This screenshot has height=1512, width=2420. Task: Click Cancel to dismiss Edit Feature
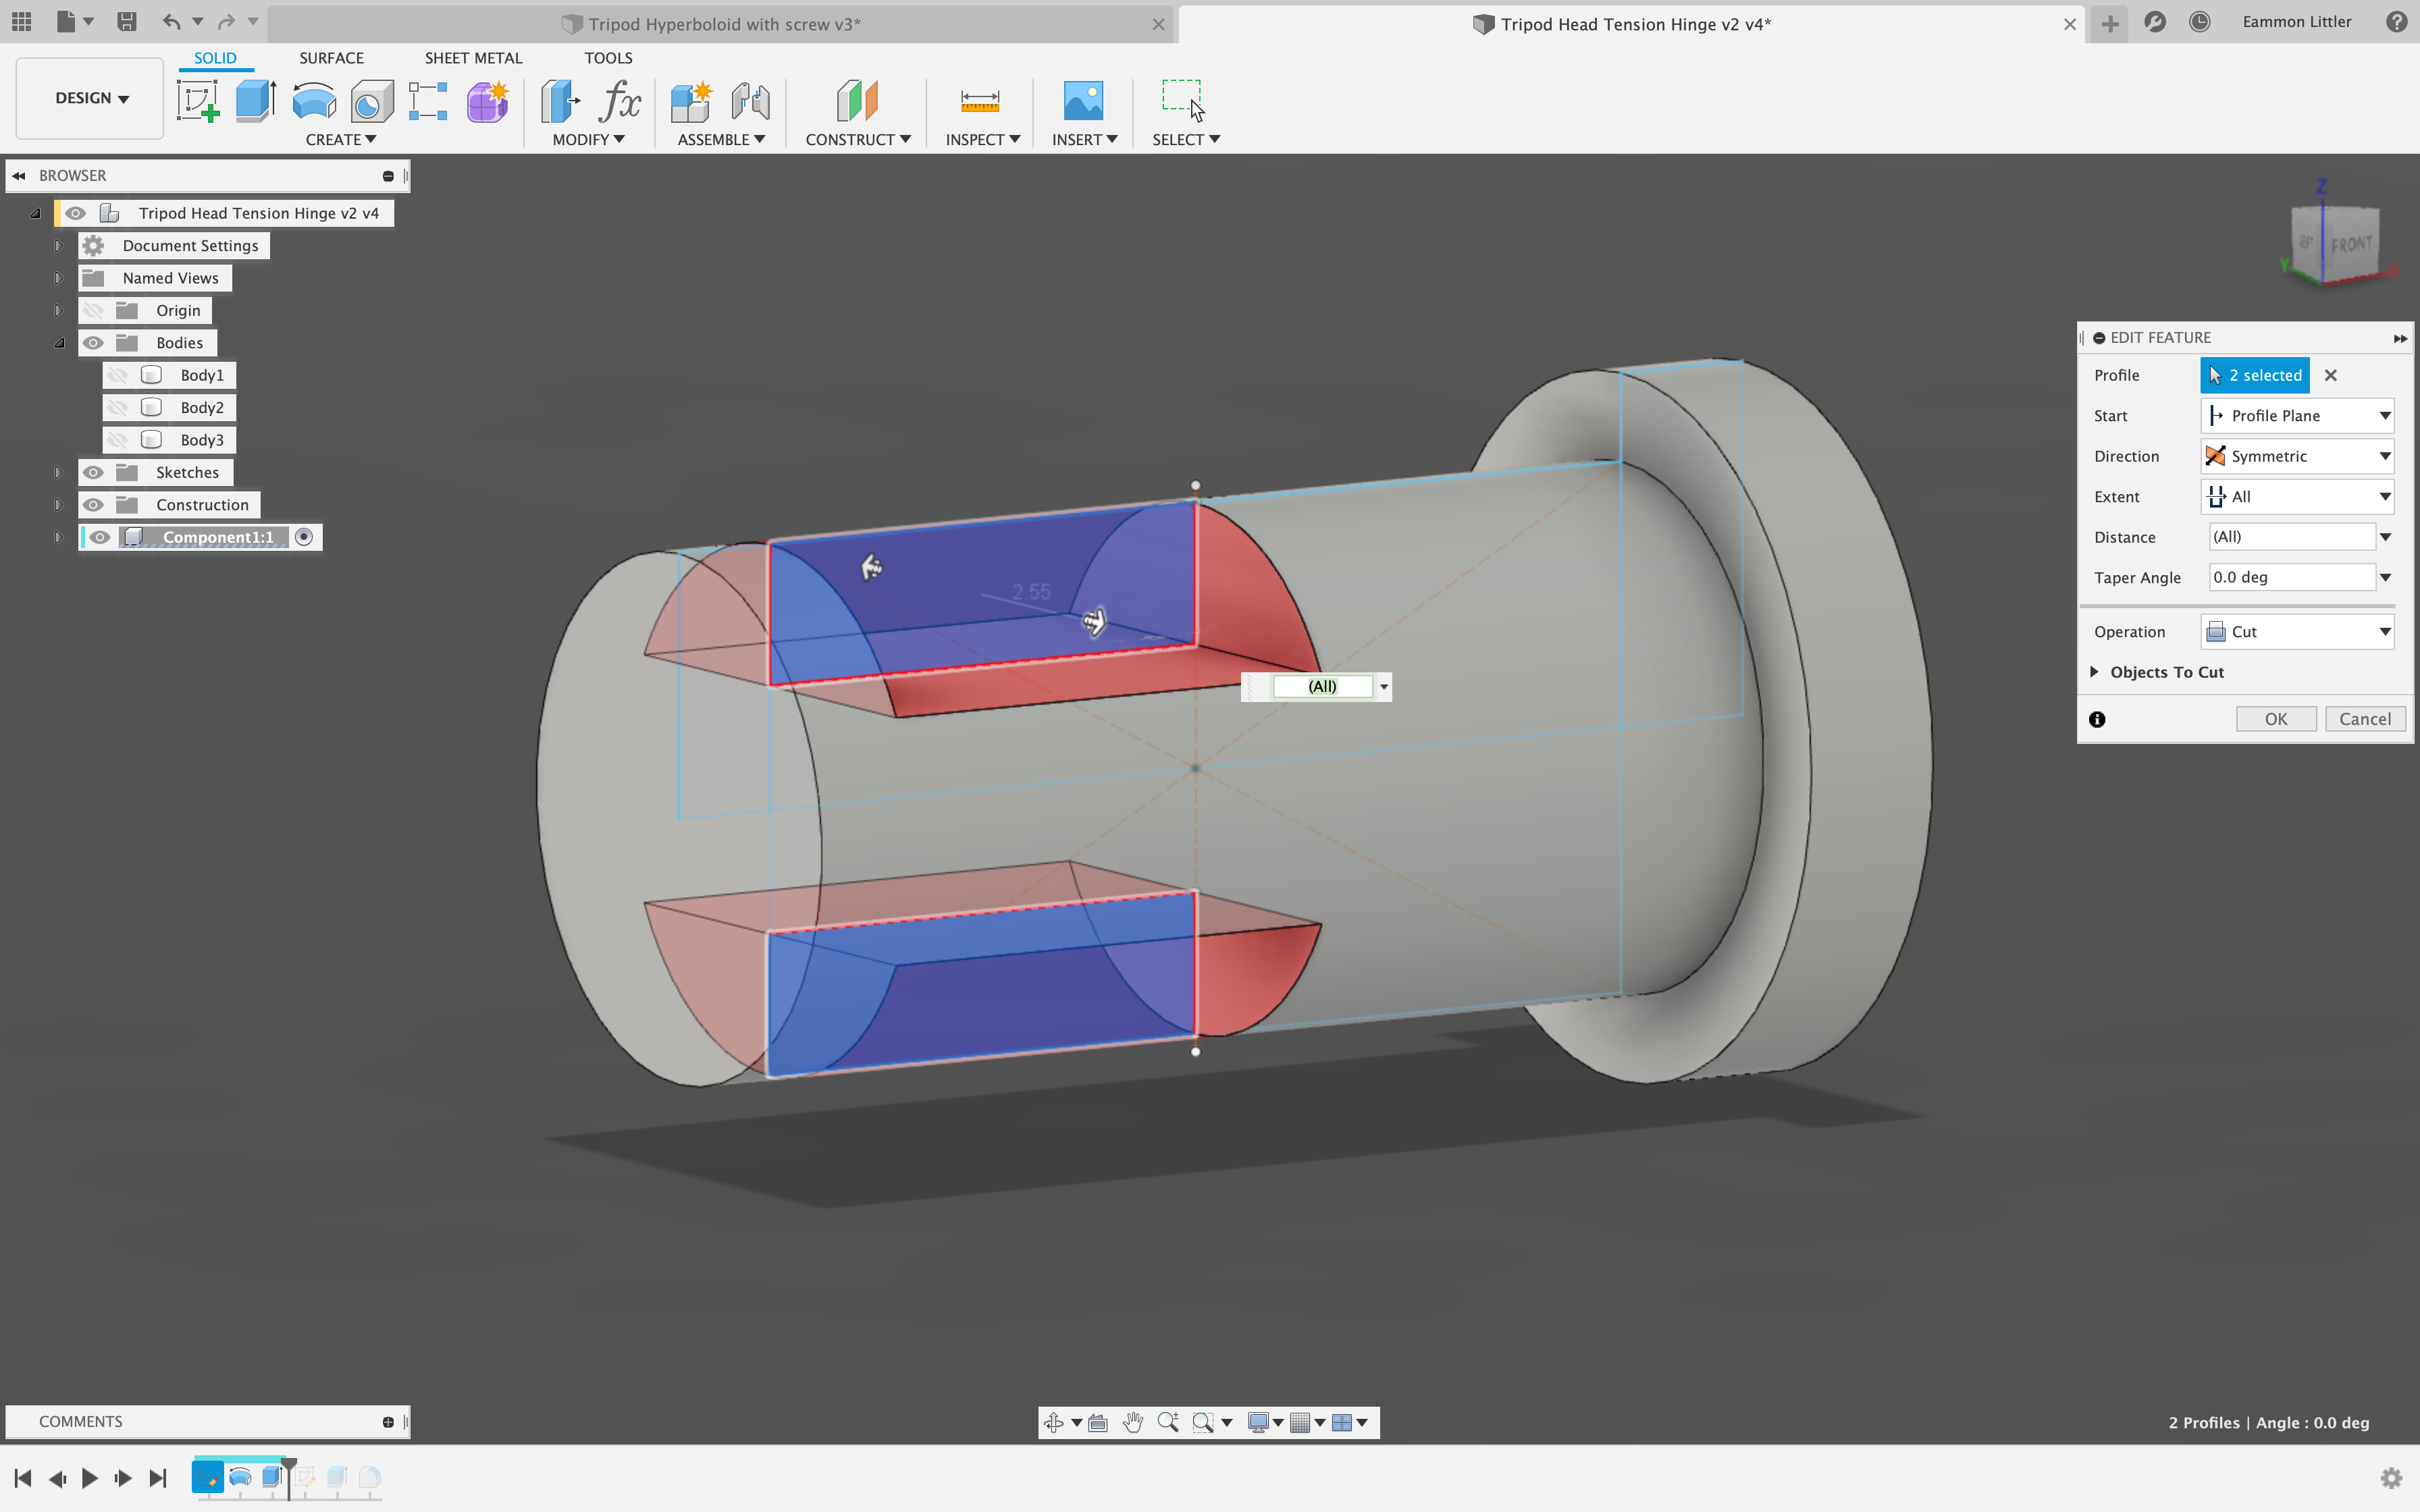tap(2363, 716)
